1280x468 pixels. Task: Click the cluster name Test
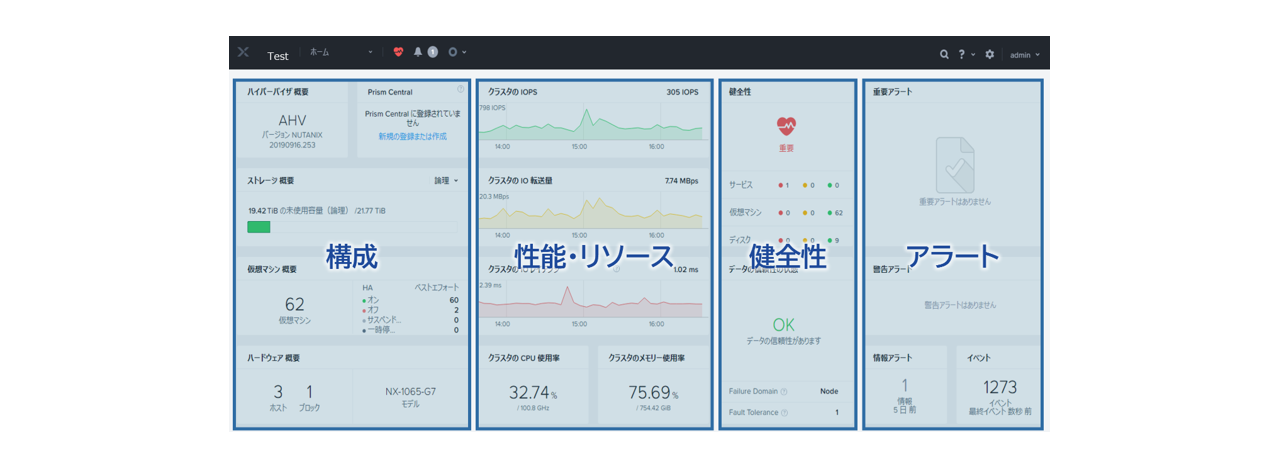[277, 56]
